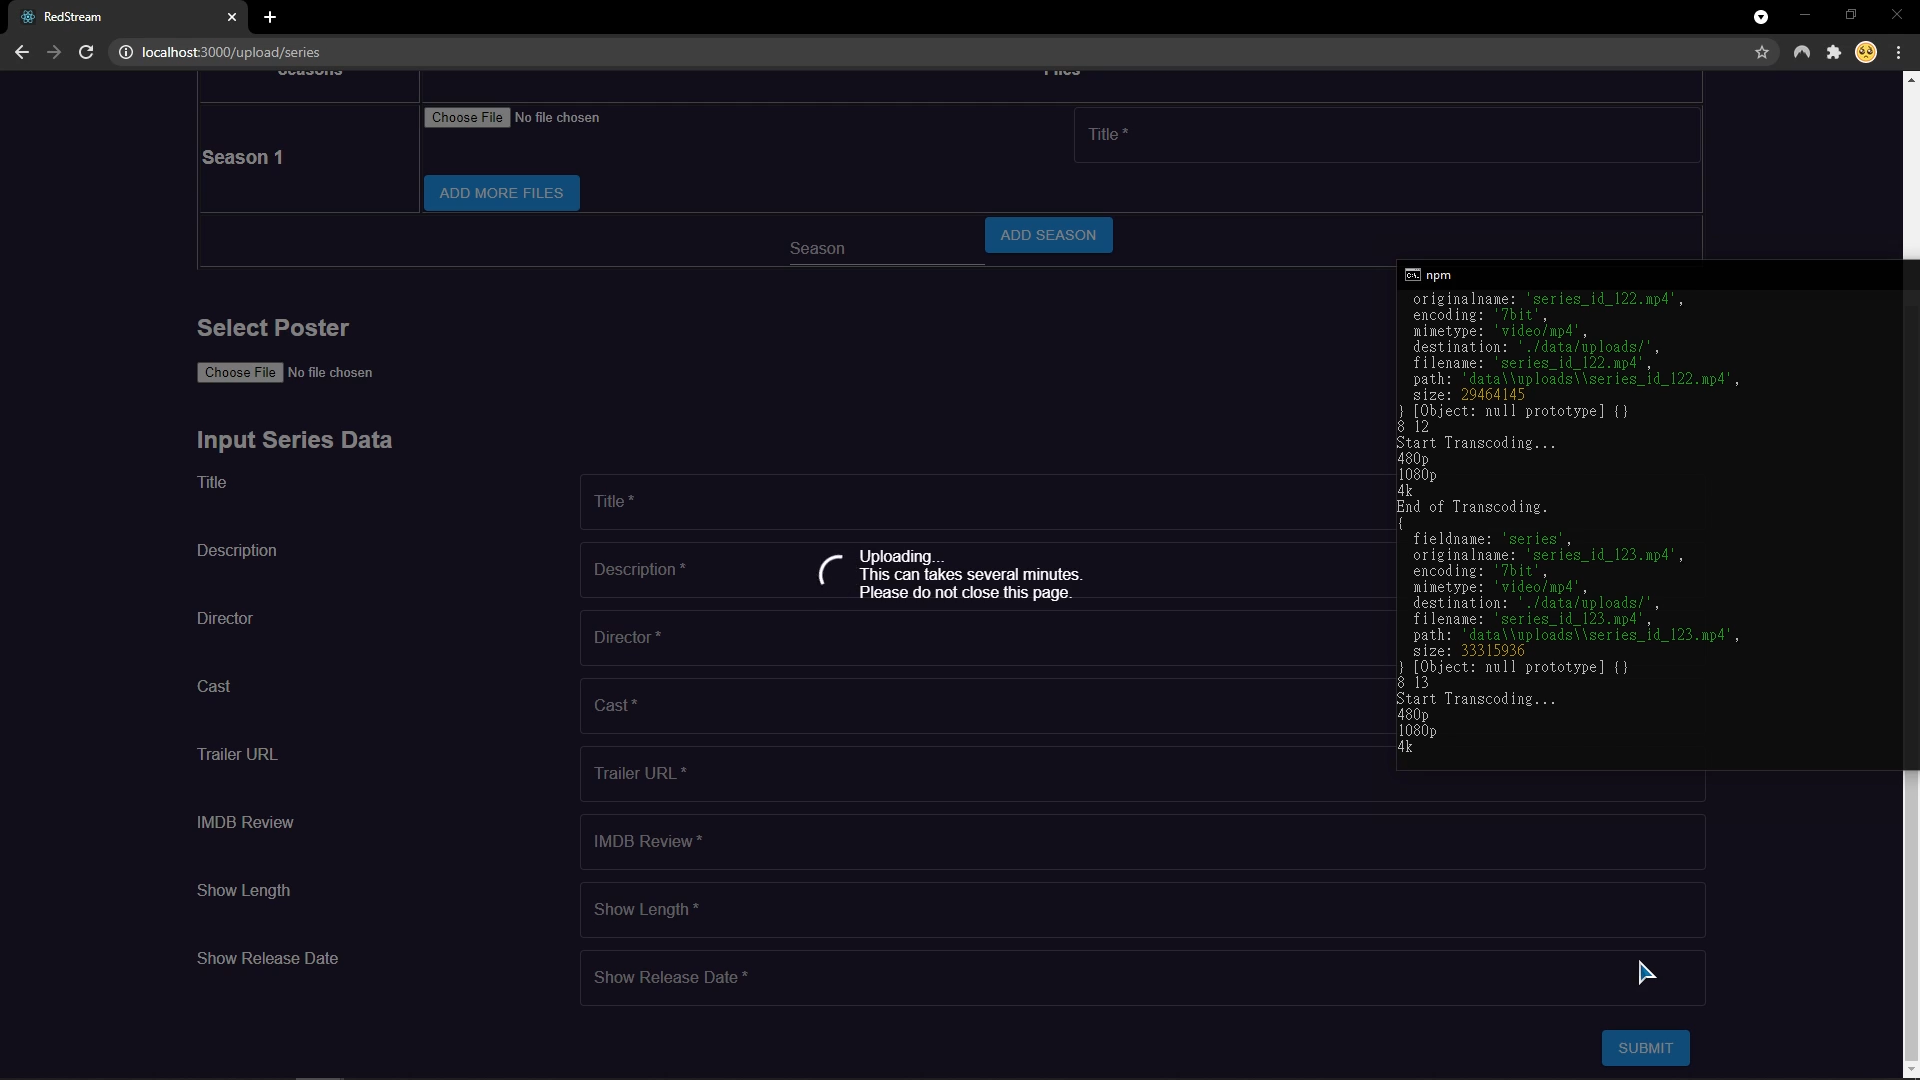This screenshot has width=1920, height=1080.
Task: Click the IMDB Review input field
Action: pyautogui.click(x=1140, y=842)
